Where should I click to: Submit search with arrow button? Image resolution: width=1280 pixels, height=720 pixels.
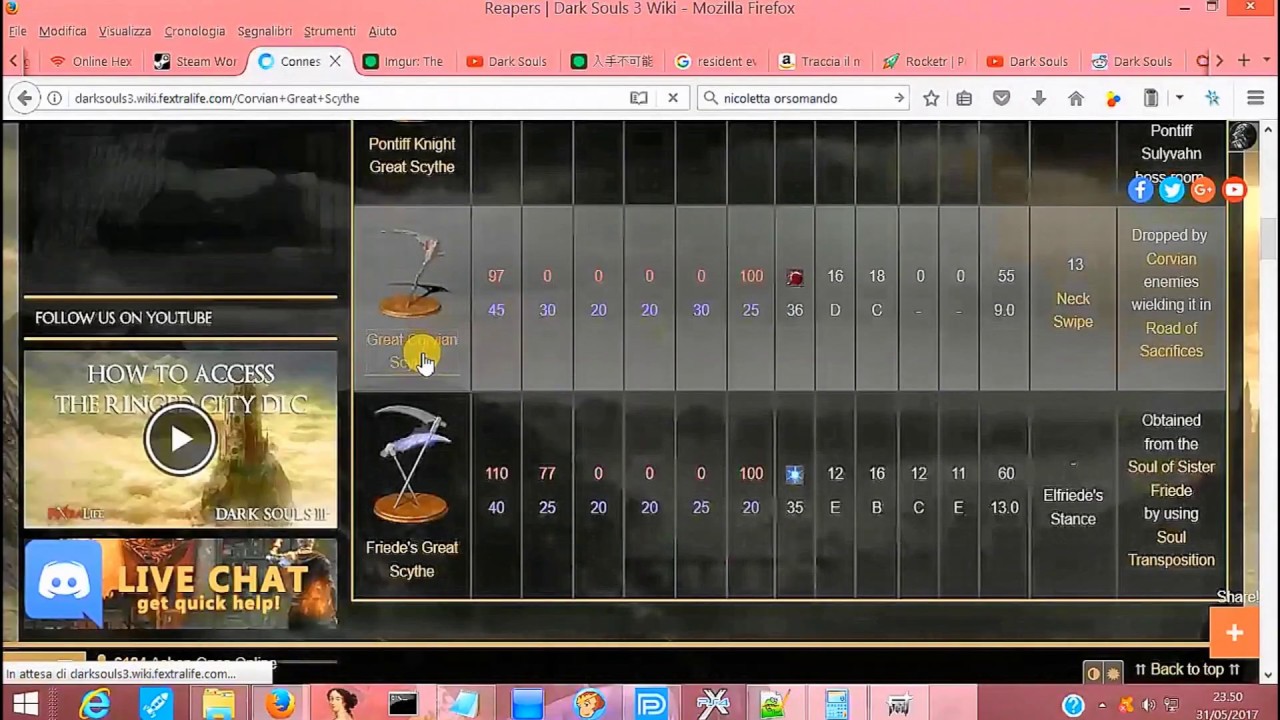click(x=899, y=98)
